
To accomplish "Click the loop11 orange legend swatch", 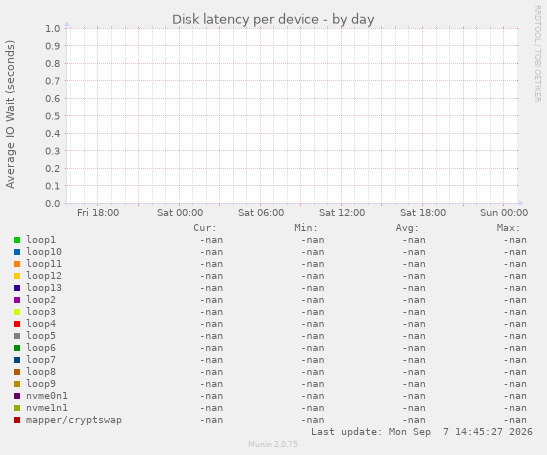I will click(x=17, y=264).
